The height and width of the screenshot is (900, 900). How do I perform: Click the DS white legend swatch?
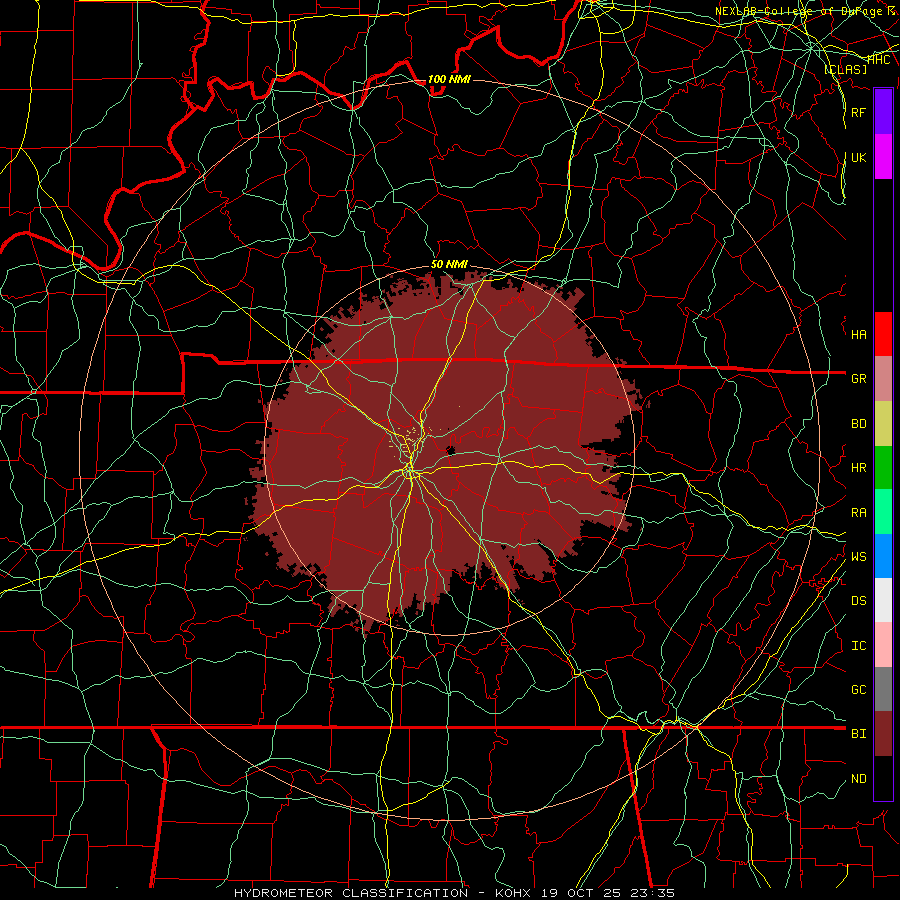click(x=883, y=600)
